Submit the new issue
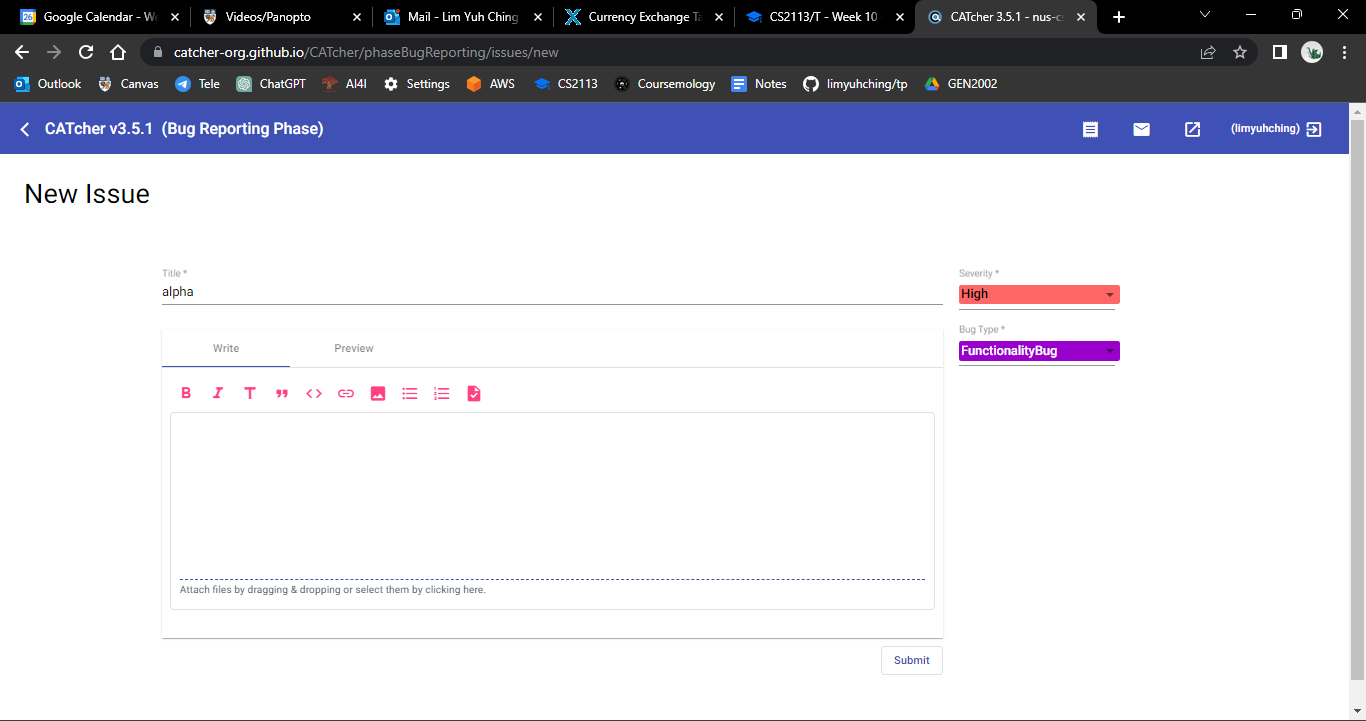This screenshot has height=721, width=1366. (x=912, y=660)
